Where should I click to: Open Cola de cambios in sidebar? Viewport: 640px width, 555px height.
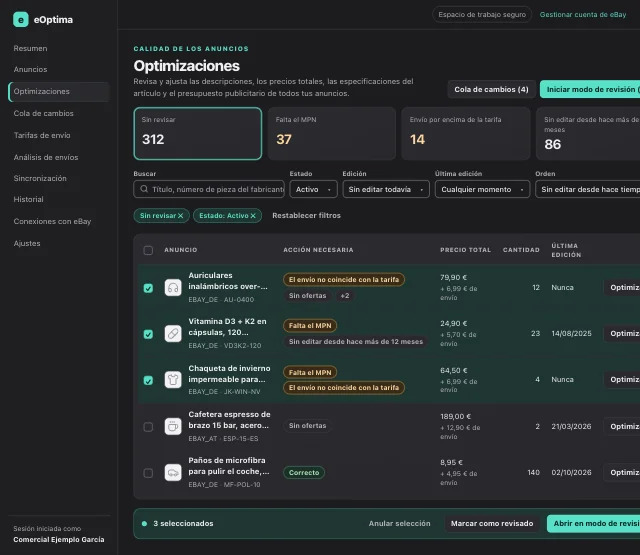pyautogui.click(x=43, y=113)
